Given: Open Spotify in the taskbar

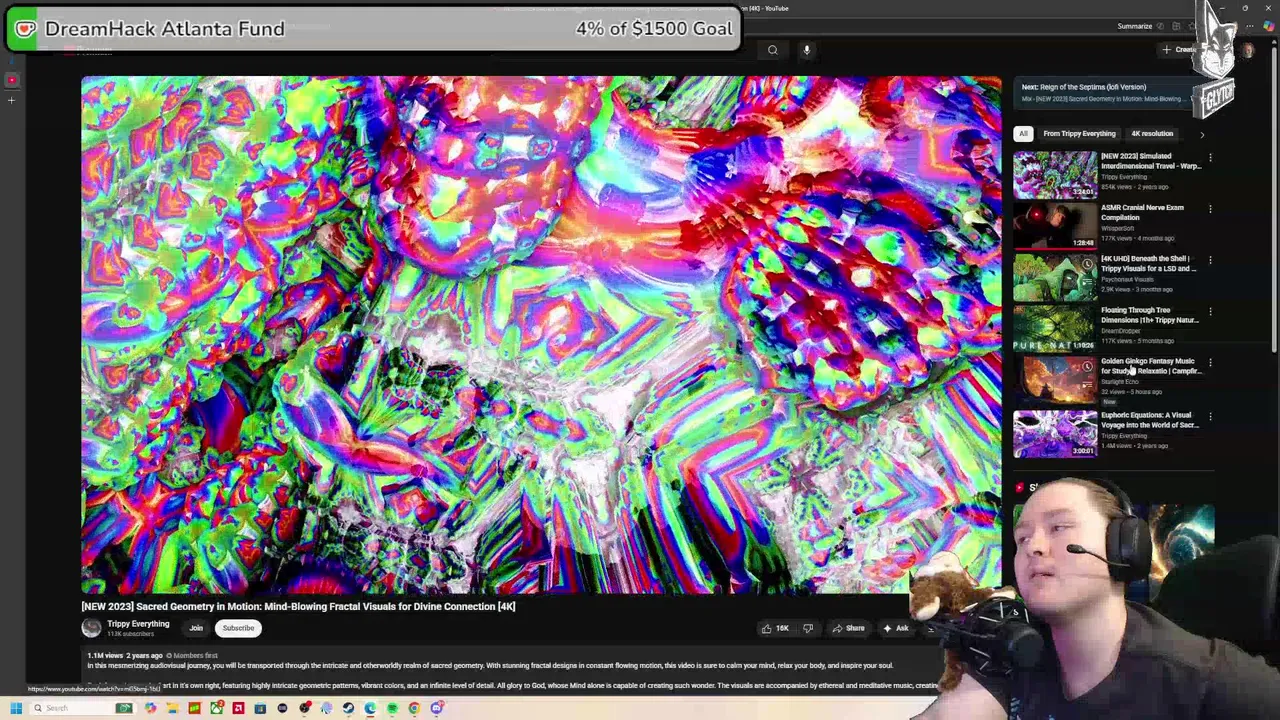Looking at the screenshot, I should coord(392,708).
